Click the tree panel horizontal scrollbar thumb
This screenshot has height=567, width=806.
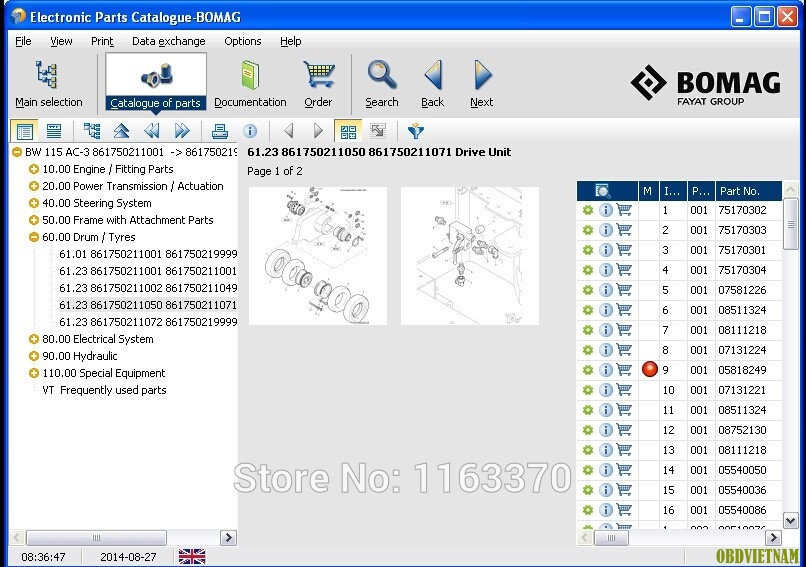[96, 538]
